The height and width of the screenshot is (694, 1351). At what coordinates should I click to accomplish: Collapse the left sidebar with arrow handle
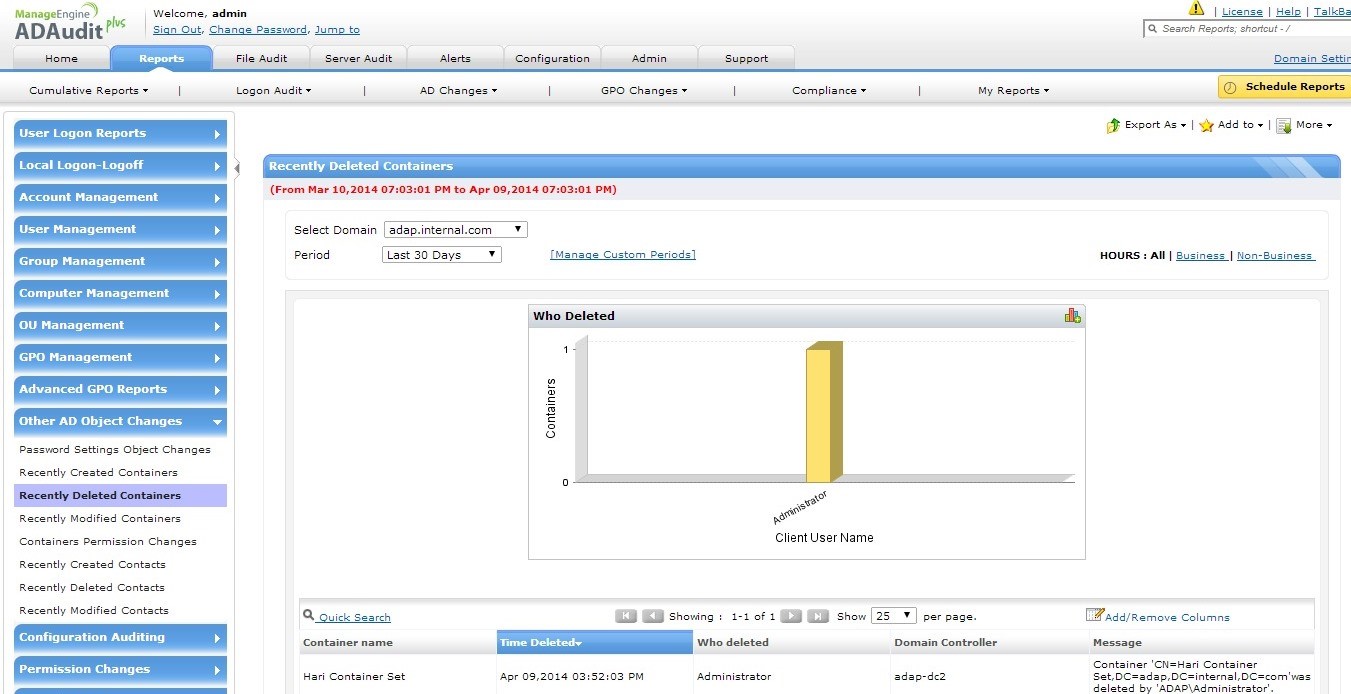click(237, 167)
